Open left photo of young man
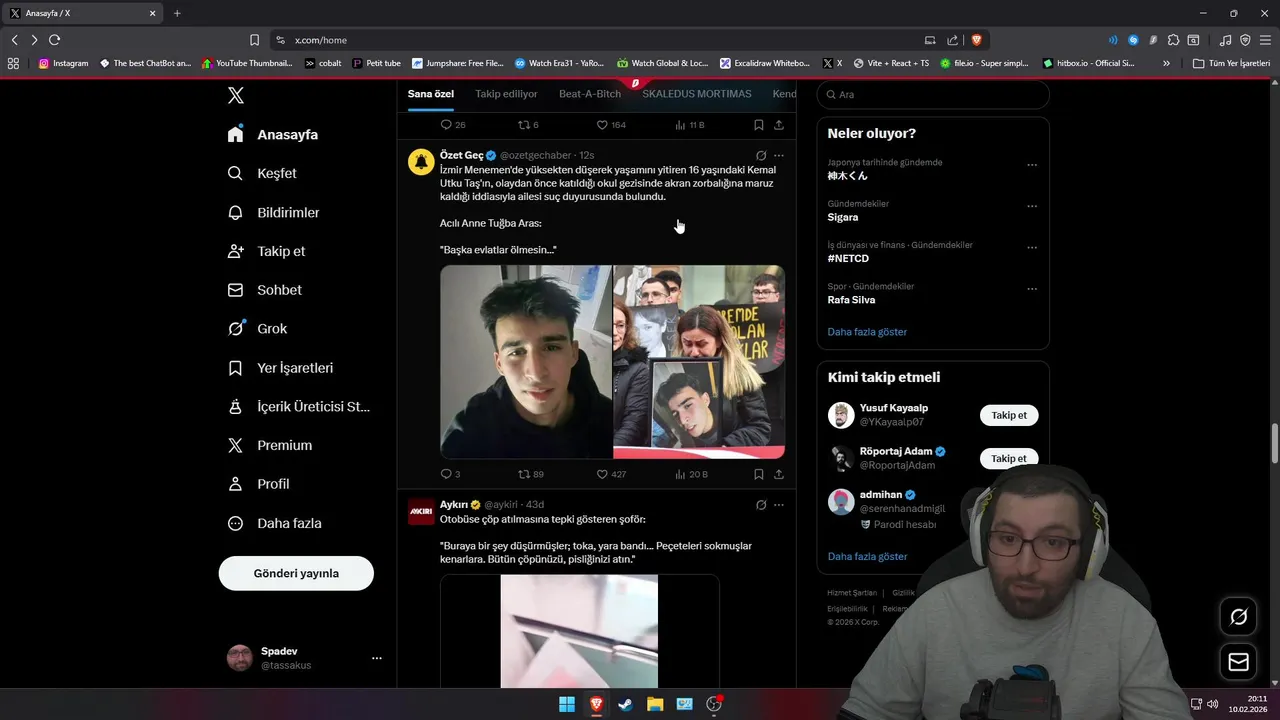1280x720 pixels. click(526, 362)
